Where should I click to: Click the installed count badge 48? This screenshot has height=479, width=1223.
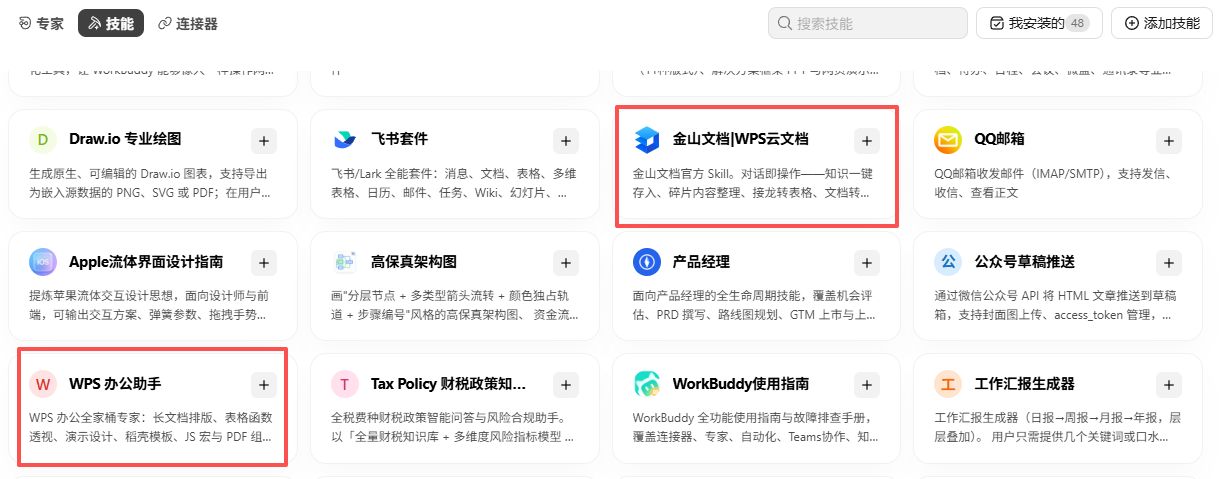(x=1077, y=23)
